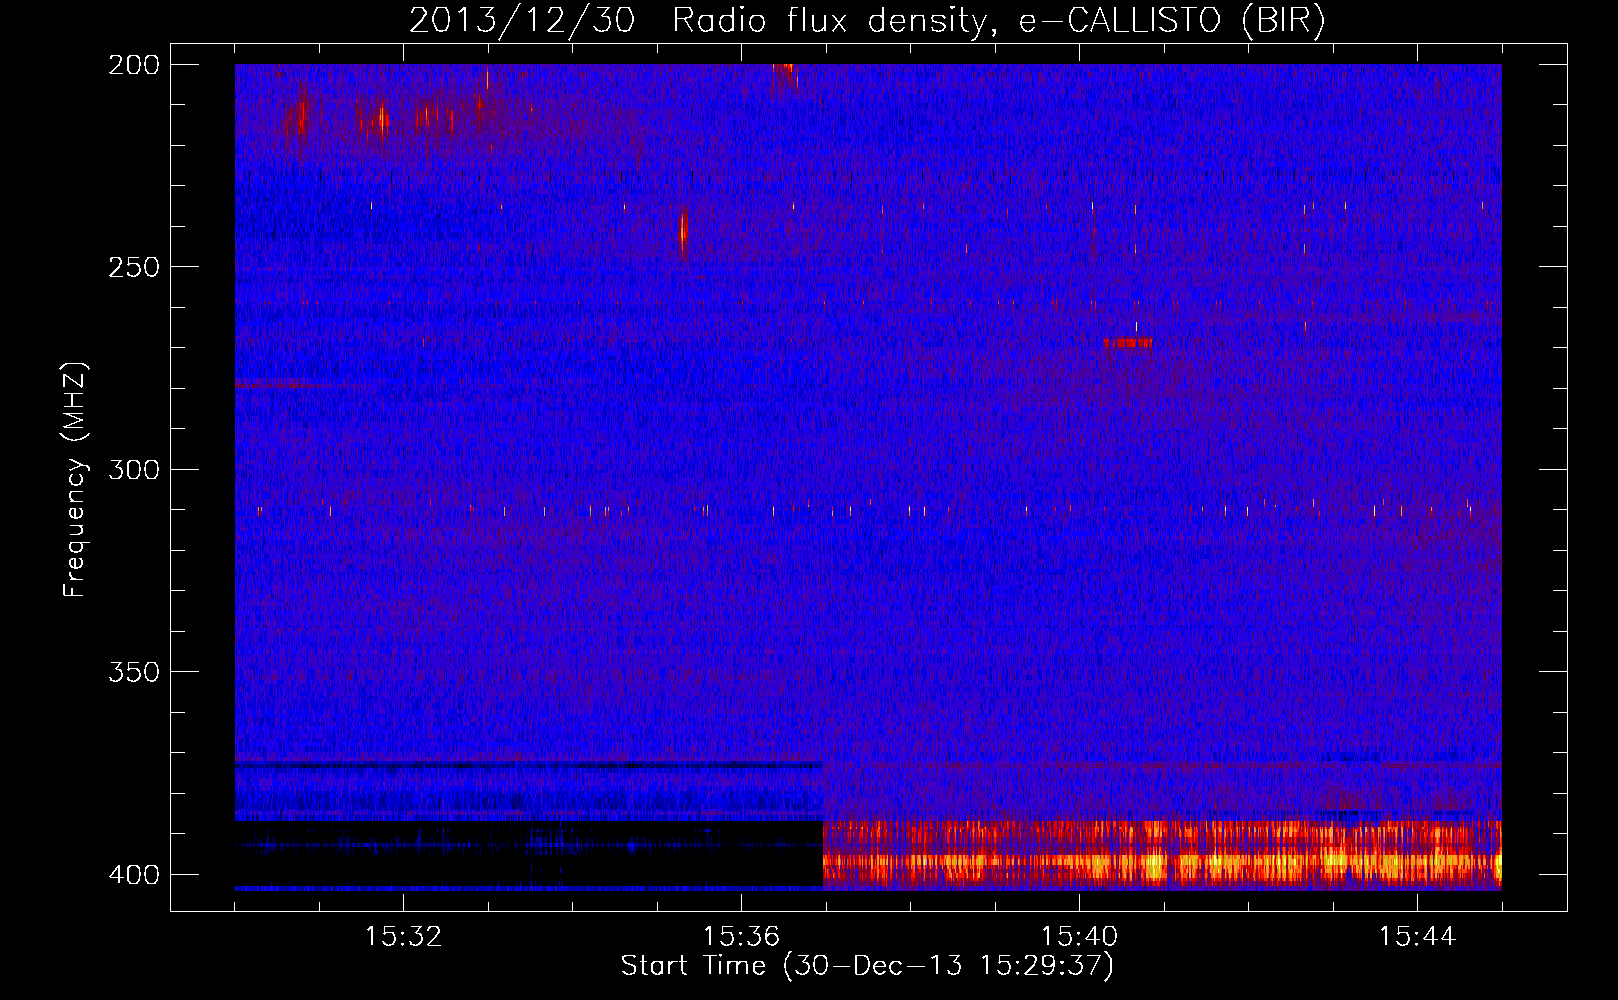Click the 400 frequency tick label
The height and width of the screenshot is (1000, 1618).
click(134, 875)
